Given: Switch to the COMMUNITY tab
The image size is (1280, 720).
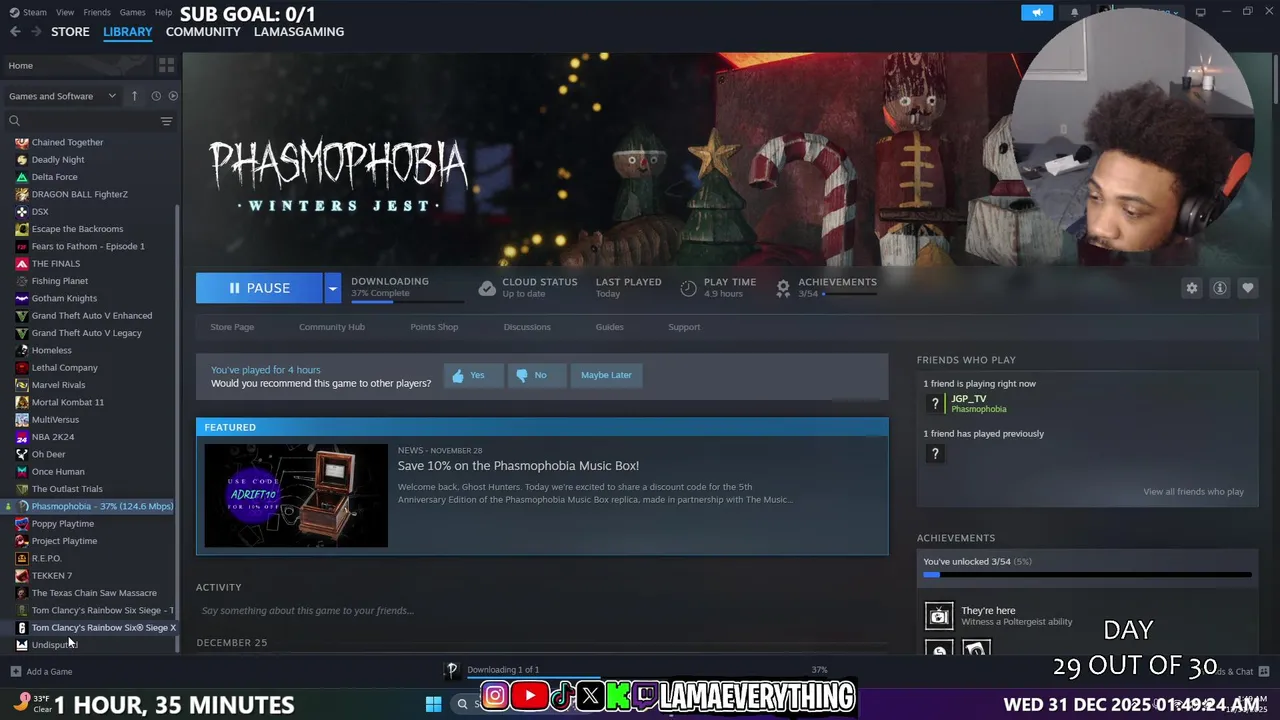Looking at the screenshot, I should (x=203, y=32).
